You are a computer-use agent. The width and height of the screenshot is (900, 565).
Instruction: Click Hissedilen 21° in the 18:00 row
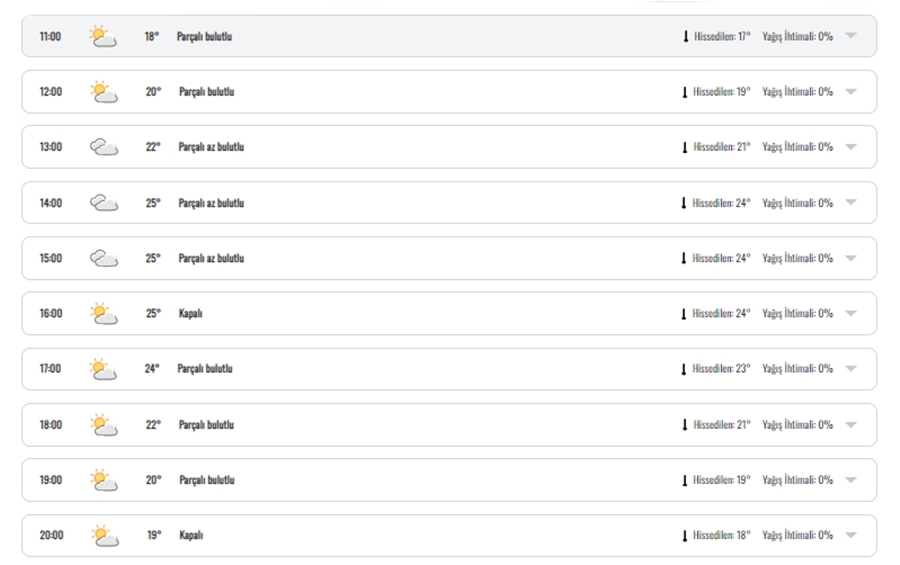[721, 424]
